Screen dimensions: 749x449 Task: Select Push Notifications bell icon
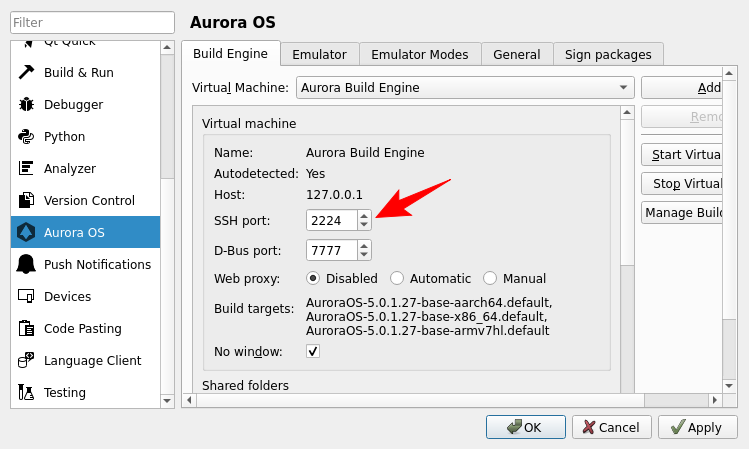click(x=26, y=265)
